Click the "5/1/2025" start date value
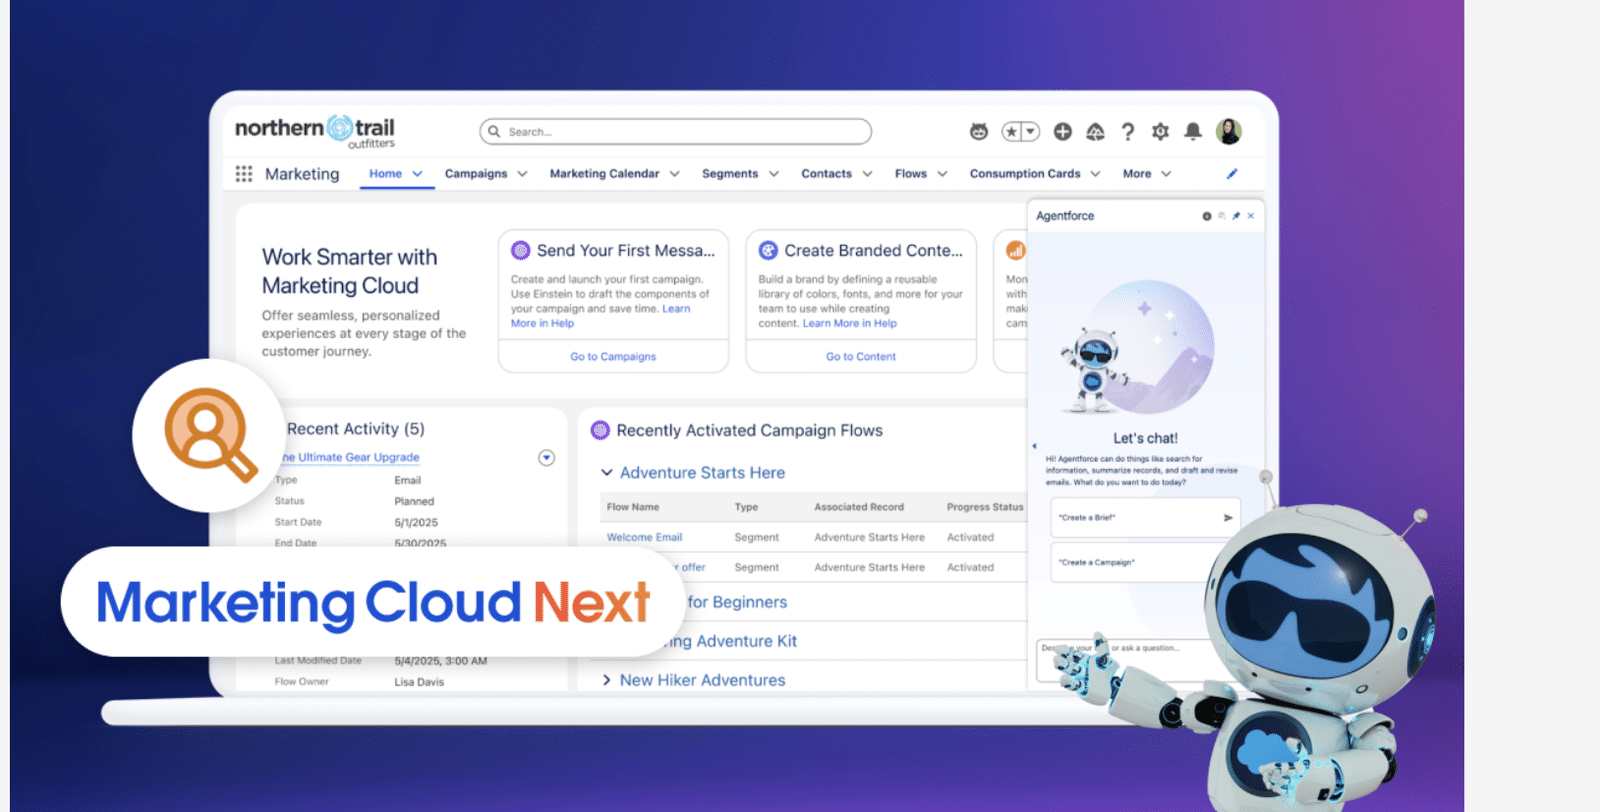This screenshot has height=812, width=1600. (416, 523)
